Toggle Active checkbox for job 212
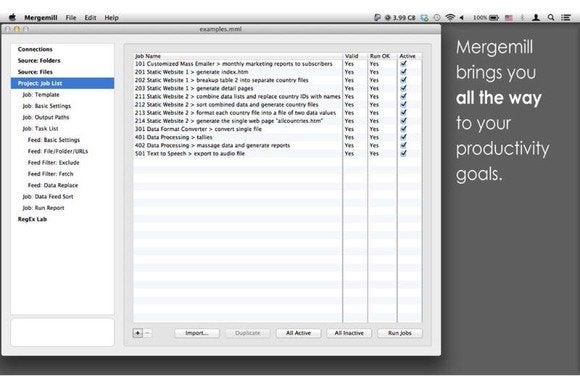Screen dimensions: 580x388 [x=404, y=104]
